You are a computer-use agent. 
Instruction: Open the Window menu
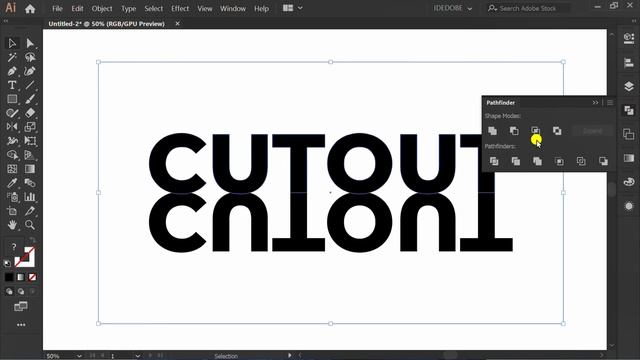[x=233, y=9]
